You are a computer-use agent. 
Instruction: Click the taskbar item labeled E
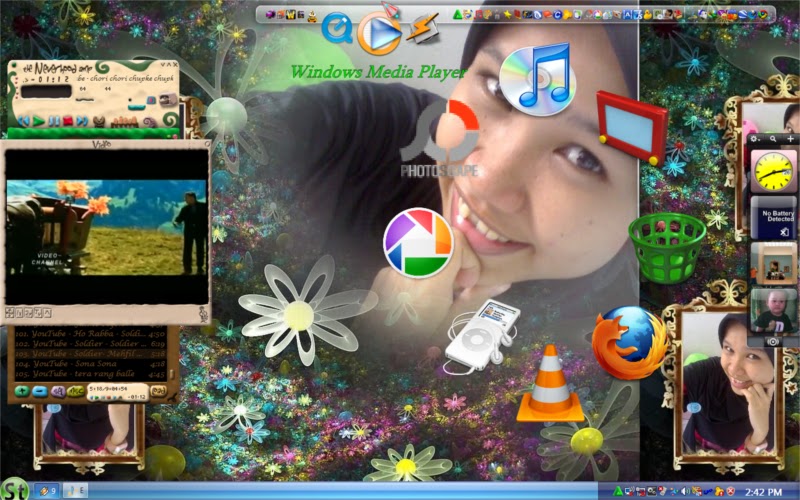(x=75, y=491)
